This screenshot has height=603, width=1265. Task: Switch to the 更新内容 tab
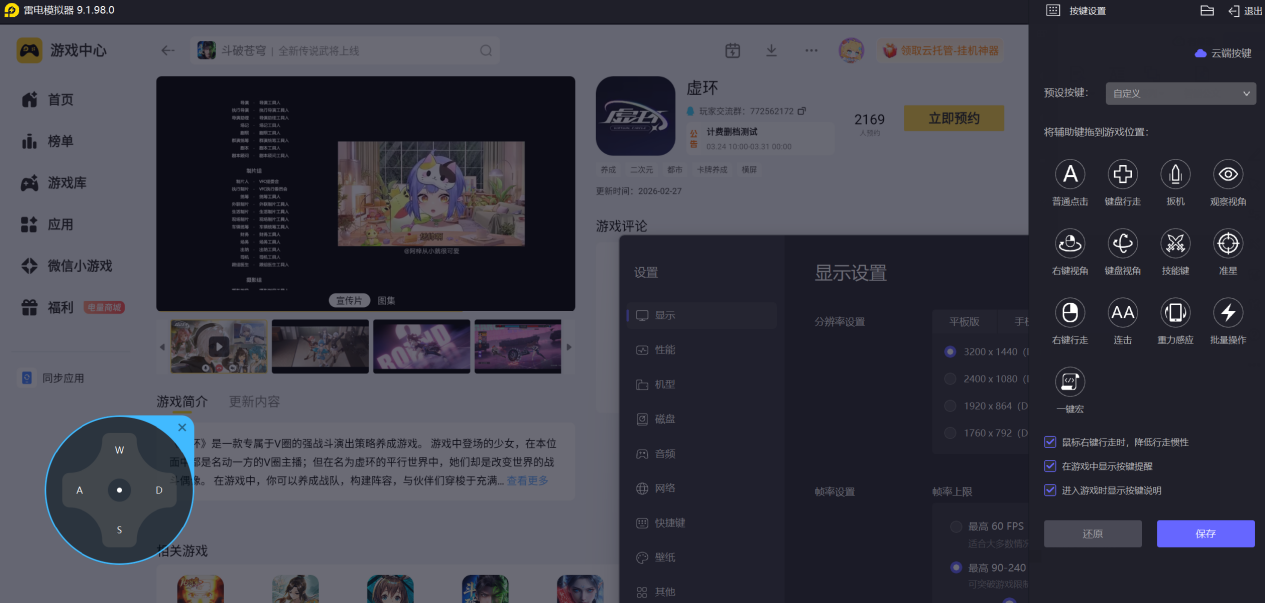point(254,401)
